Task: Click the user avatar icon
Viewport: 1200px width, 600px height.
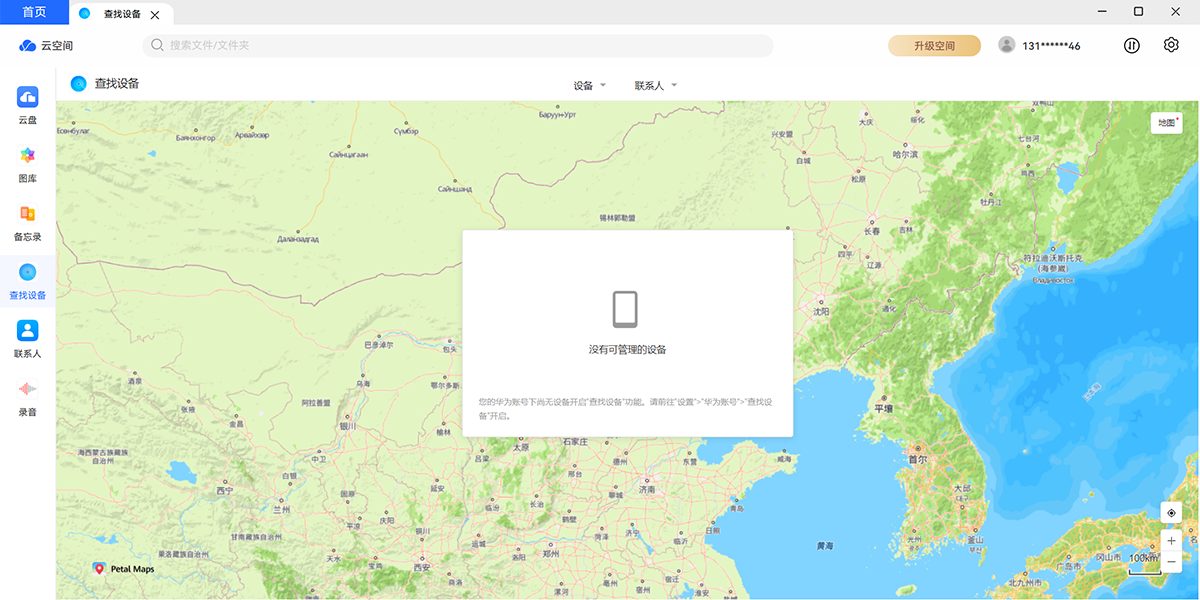Action: pos(1006,45)
